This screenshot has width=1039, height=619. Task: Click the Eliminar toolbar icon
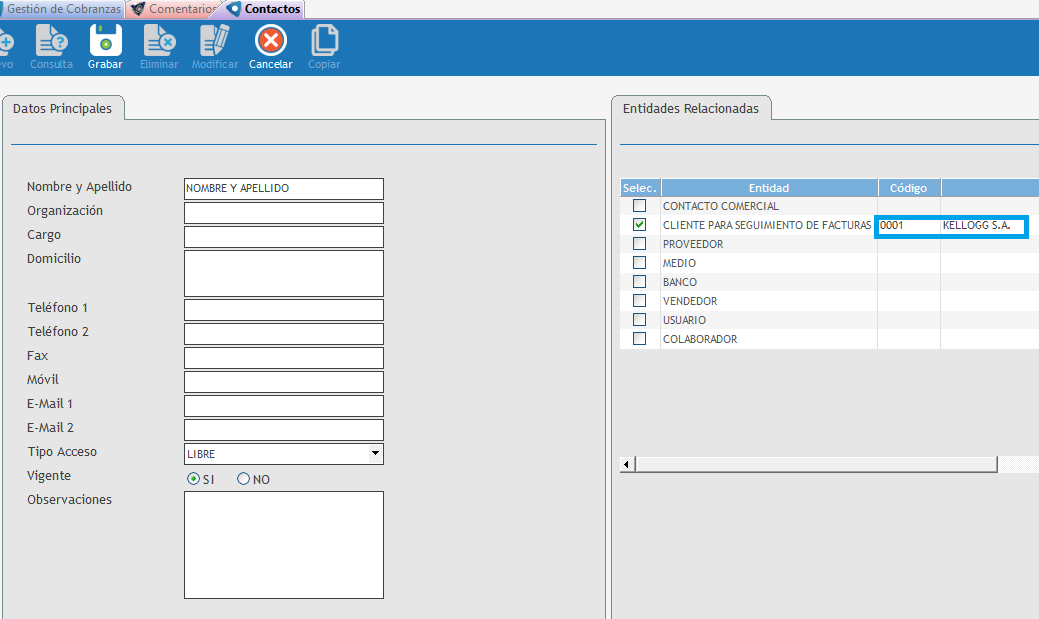(x=159, y=42)
